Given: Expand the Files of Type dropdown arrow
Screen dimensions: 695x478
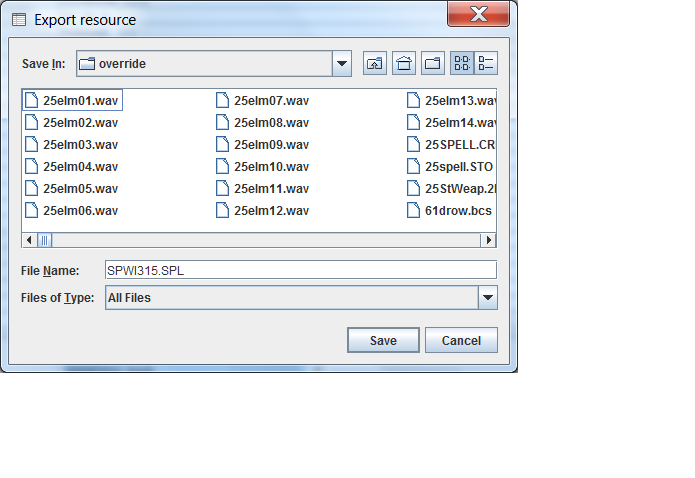Looking at the screenshot, I should pos(487,297).
